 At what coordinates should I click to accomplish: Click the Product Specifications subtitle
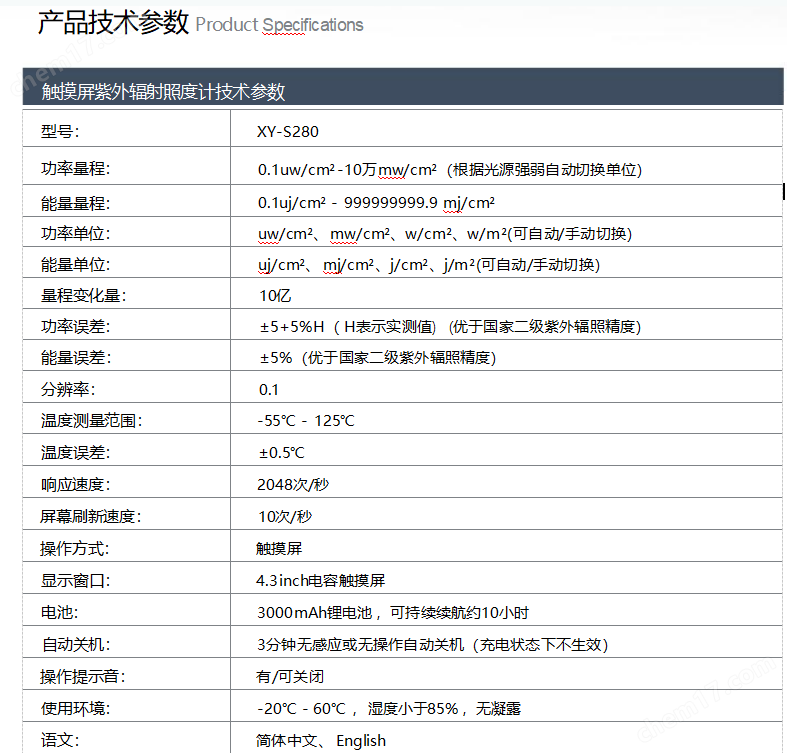point(279,25)
